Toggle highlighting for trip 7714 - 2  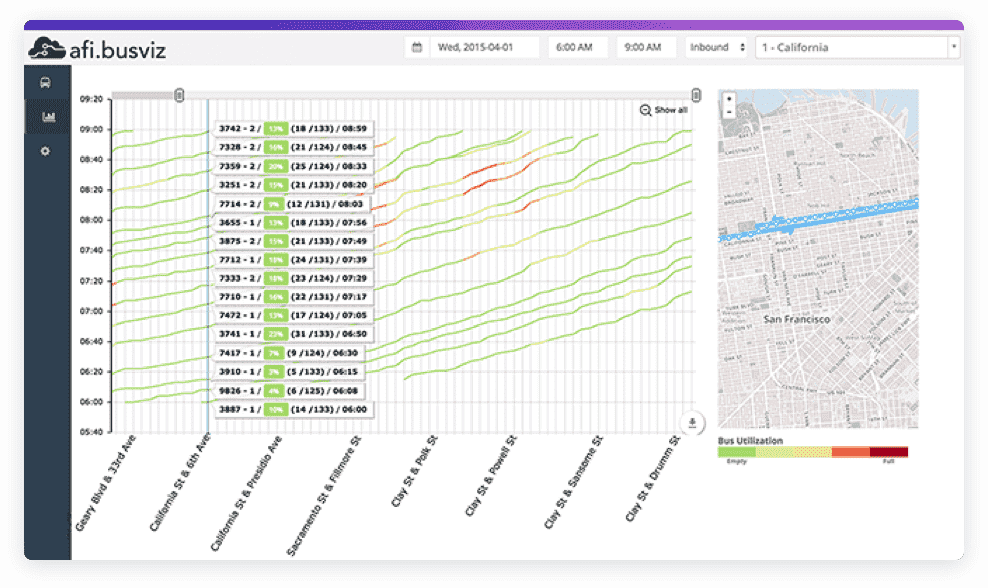click(x=237, y=203)
